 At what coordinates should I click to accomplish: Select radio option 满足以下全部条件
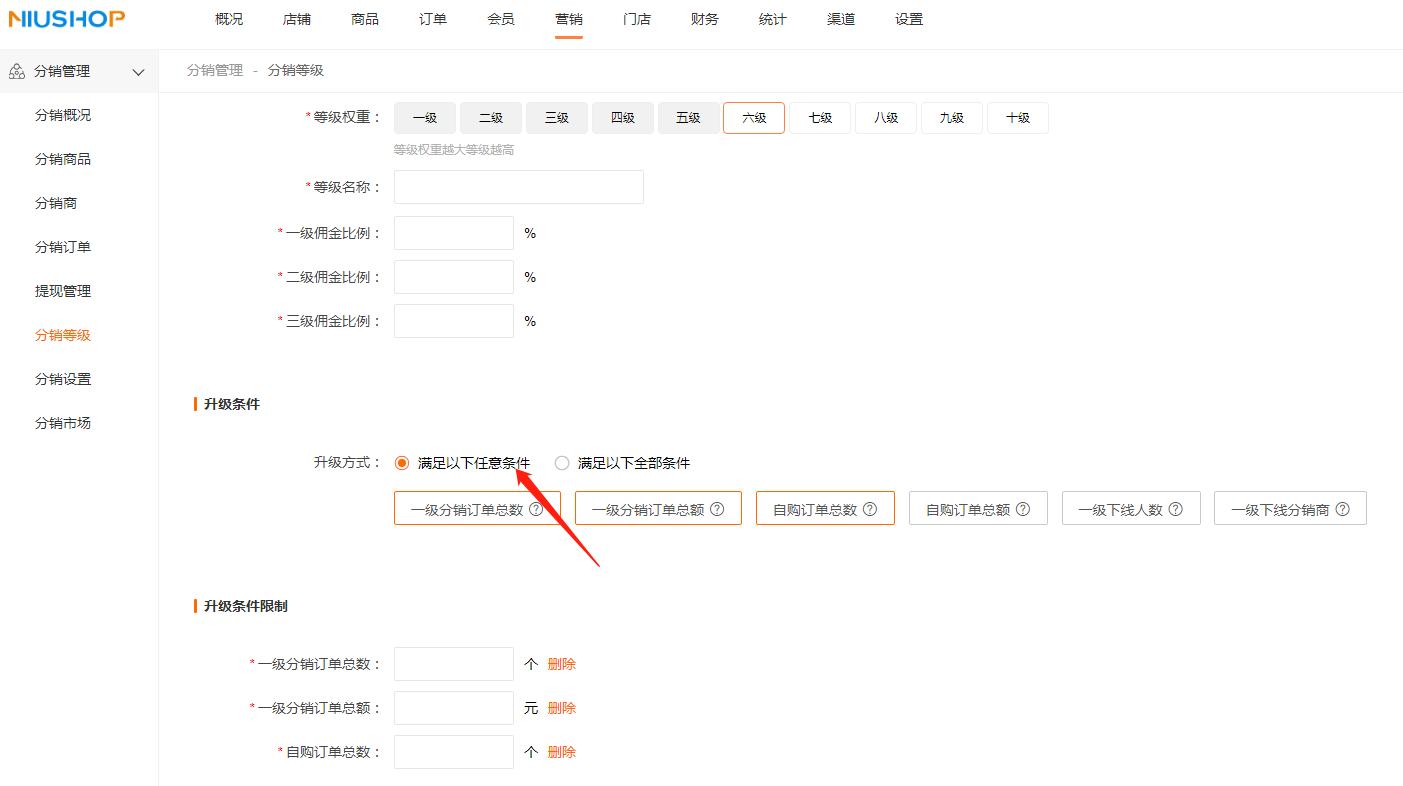(x=561, y=462)
